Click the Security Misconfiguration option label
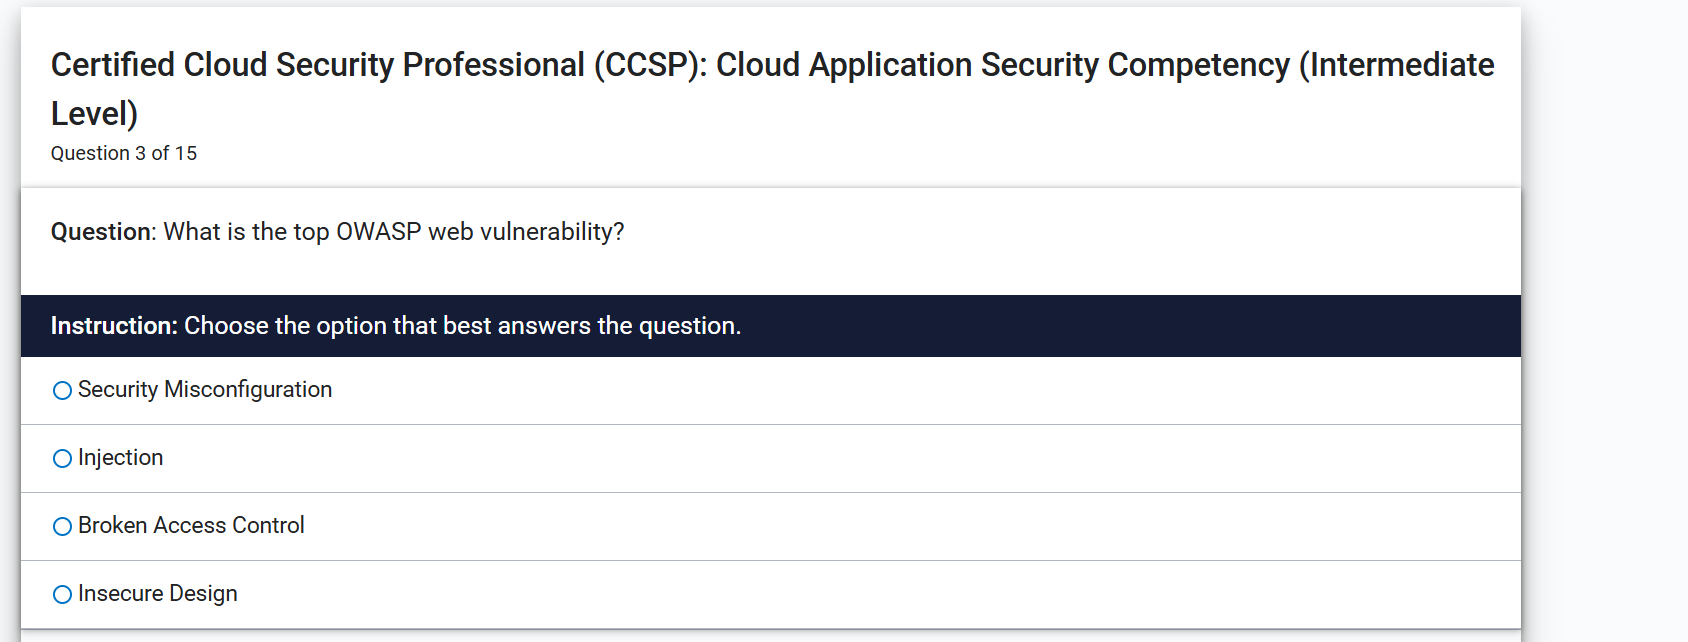 [x=204, y=390]
